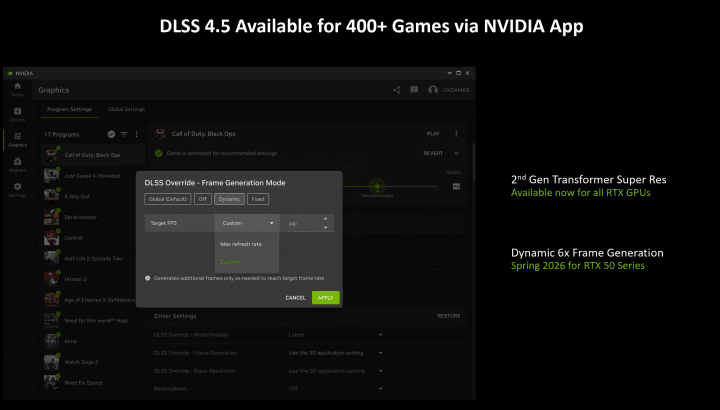Open the notifications feedback icon

tap(414, 90)
